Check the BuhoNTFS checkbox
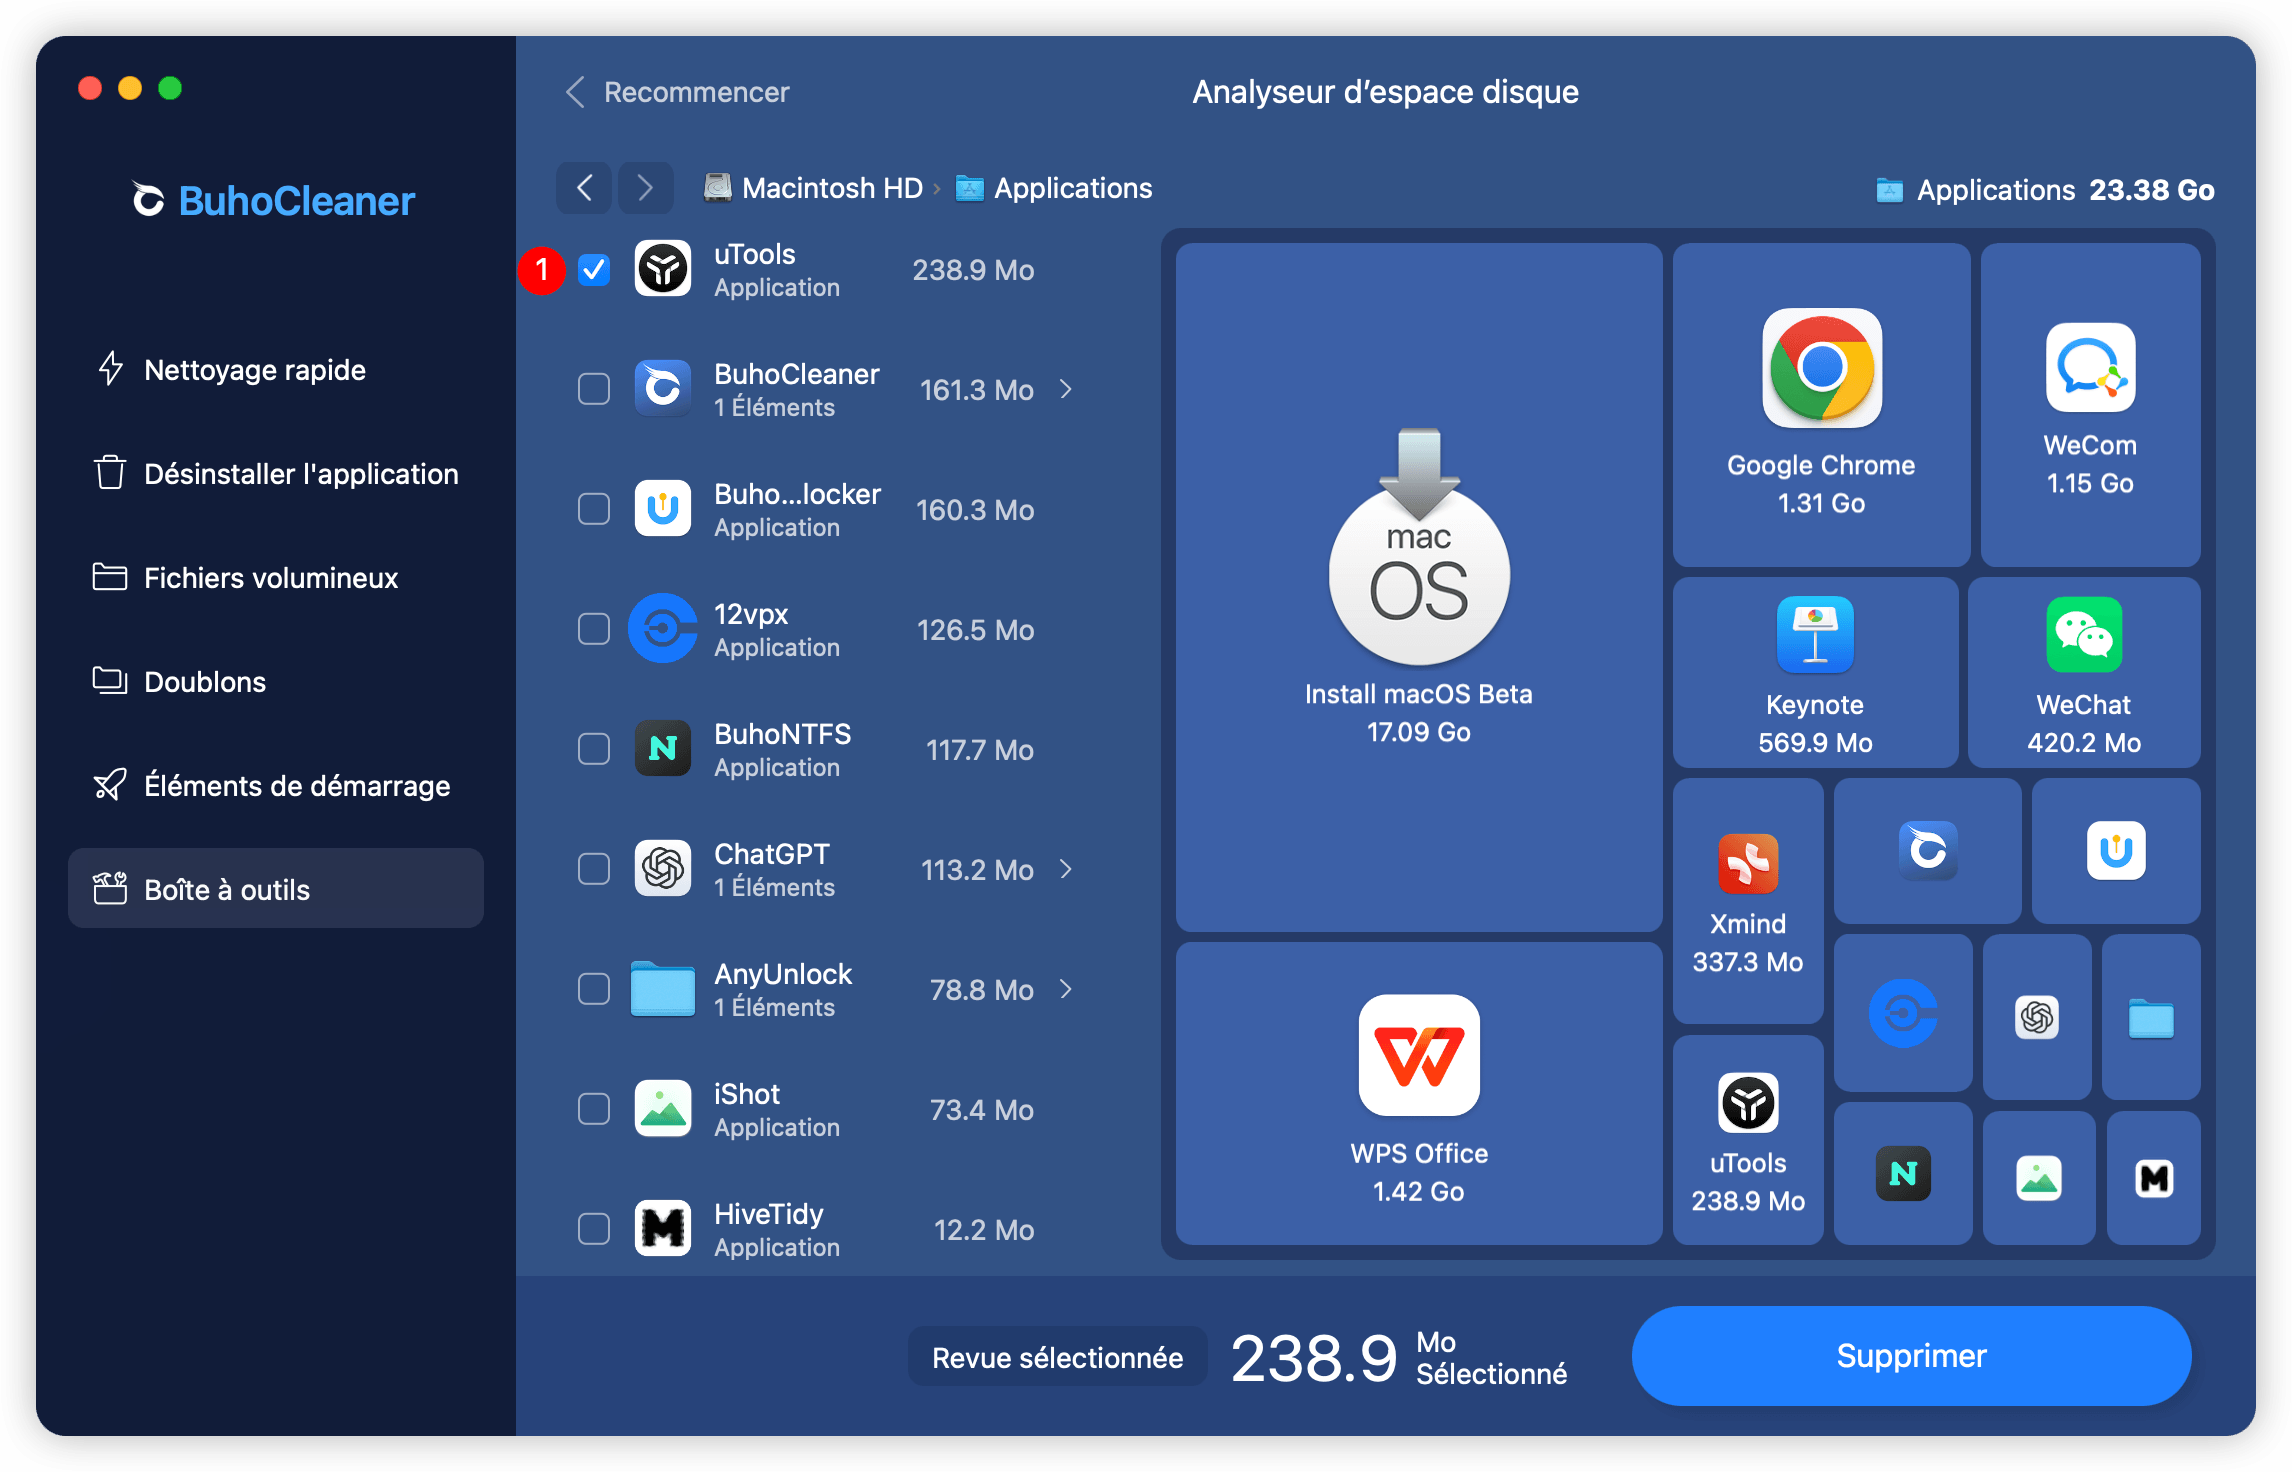Image resolution: width=2292 pixels, height=1472 pixels. point(594,749)
